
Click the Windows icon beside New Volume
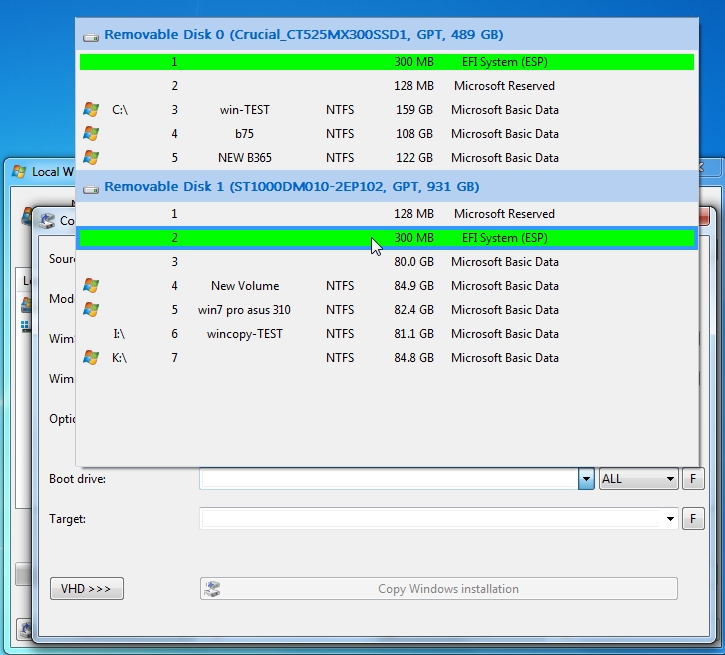pos(91,286)
